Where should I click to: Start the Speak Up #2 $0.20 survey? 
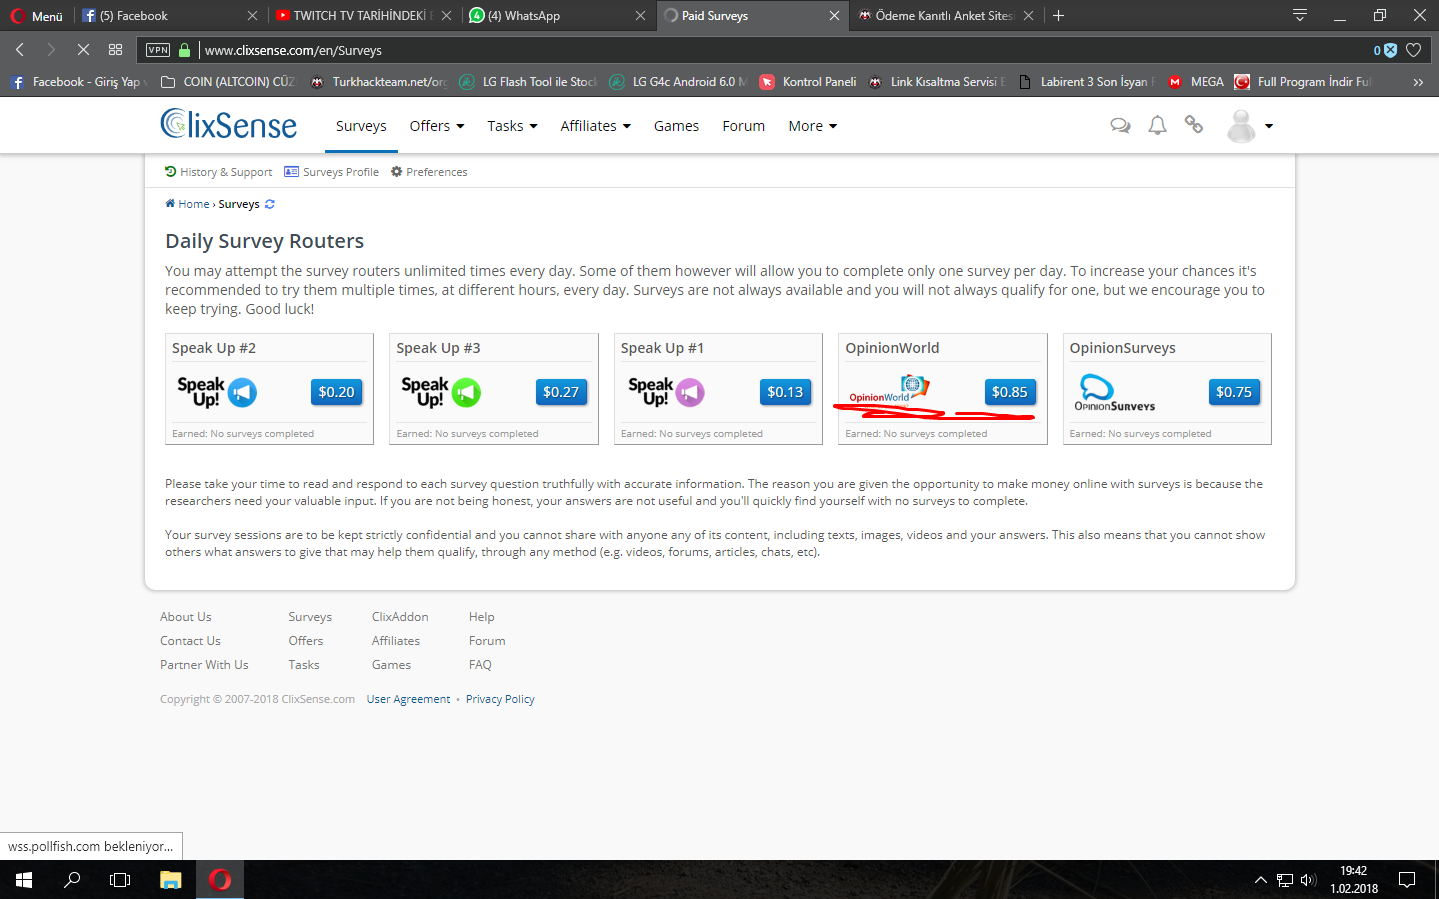point(336,392)
